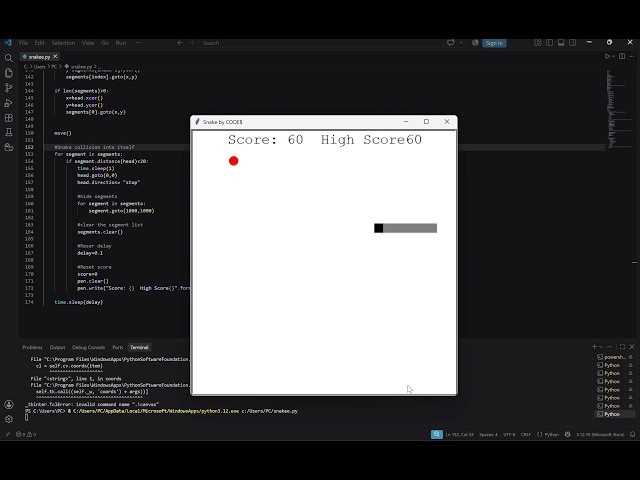Add a new terminal with plus icon
This screenshot has height=480, width=640.
(x=594, y=347)
